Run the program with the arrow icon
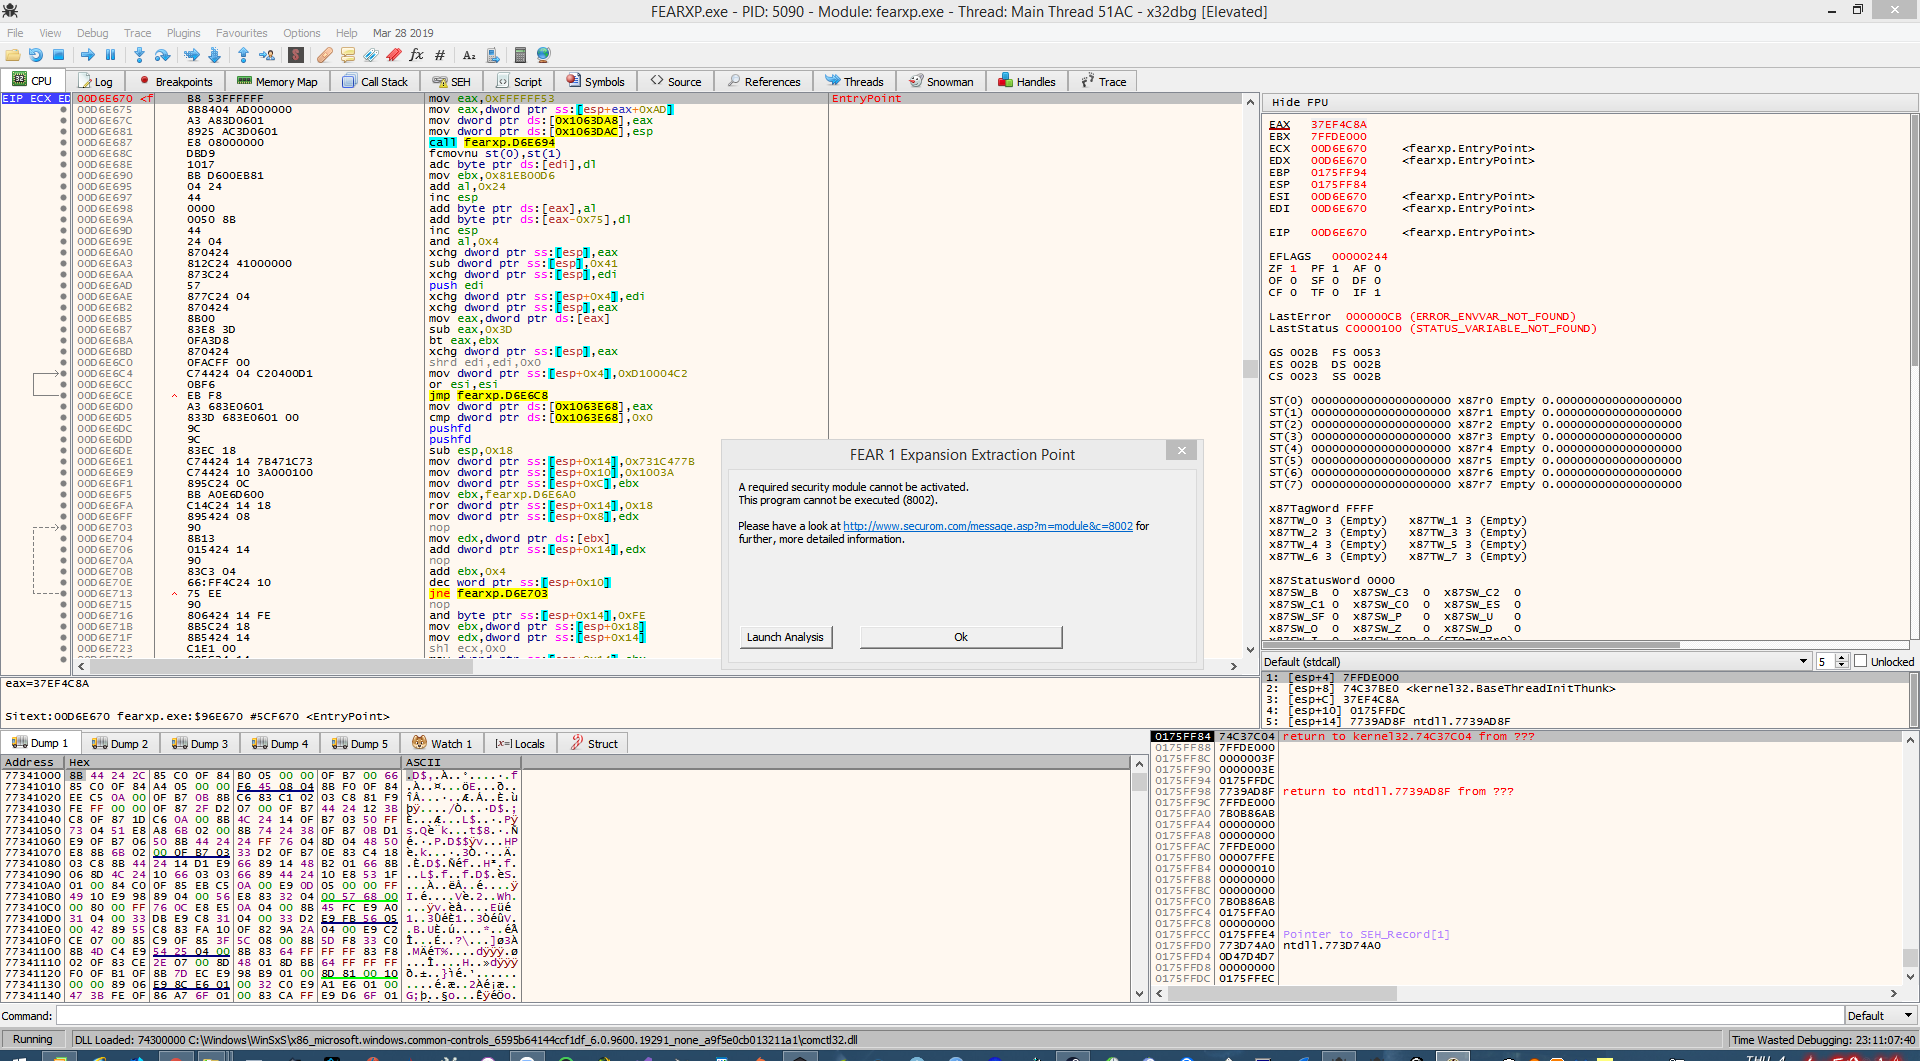This screenshot has width=1920, height=1061. [88, 55]
